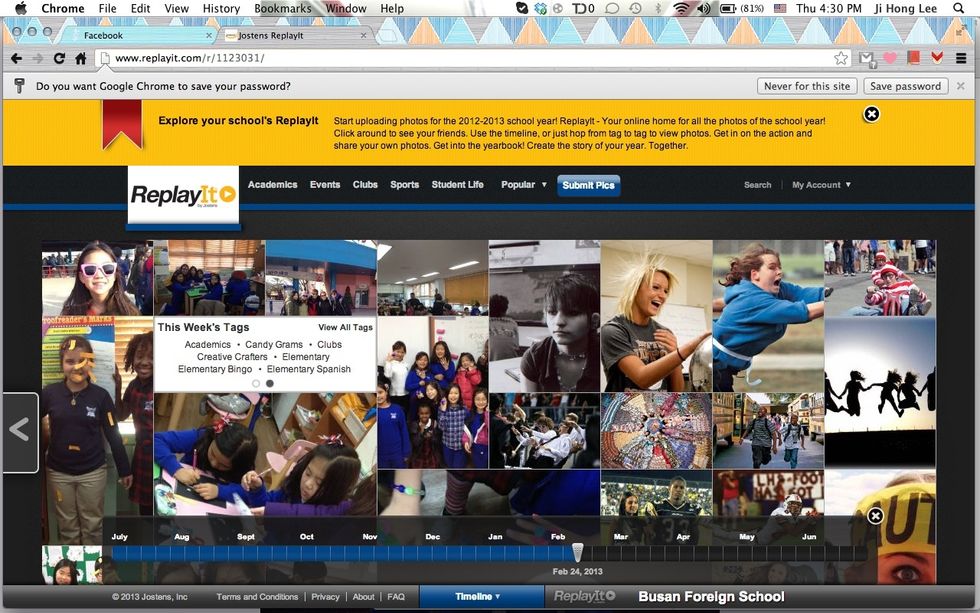Click the timeline slider handle at Feb
The image size is (980, 613).
[578, 552]
